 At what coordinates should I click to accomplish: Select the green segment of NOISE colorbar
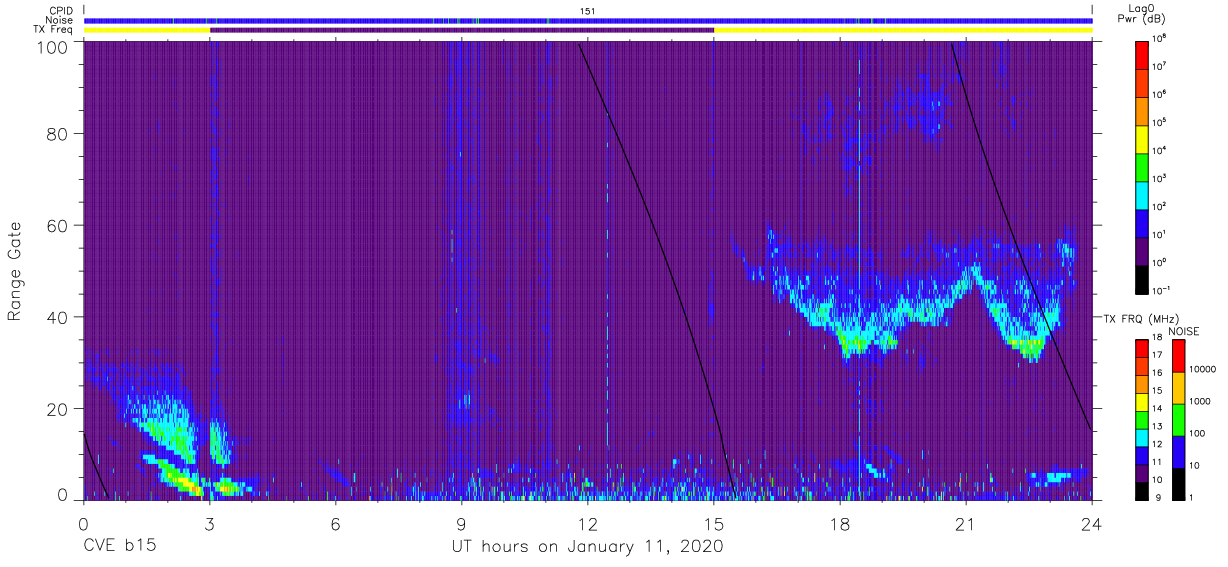click(x=1179, y=420)
